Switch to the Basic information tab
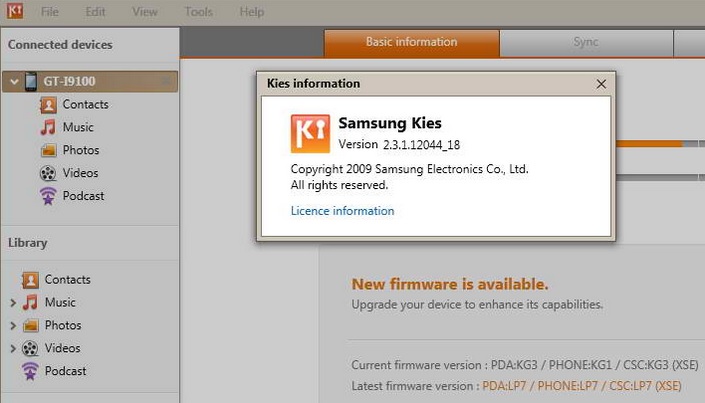The height and width of the screenshot is (403, 705). [411, 43]
